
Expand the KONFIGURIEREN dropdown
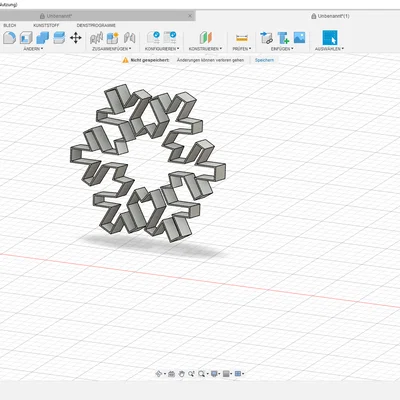tap(162, 49)
